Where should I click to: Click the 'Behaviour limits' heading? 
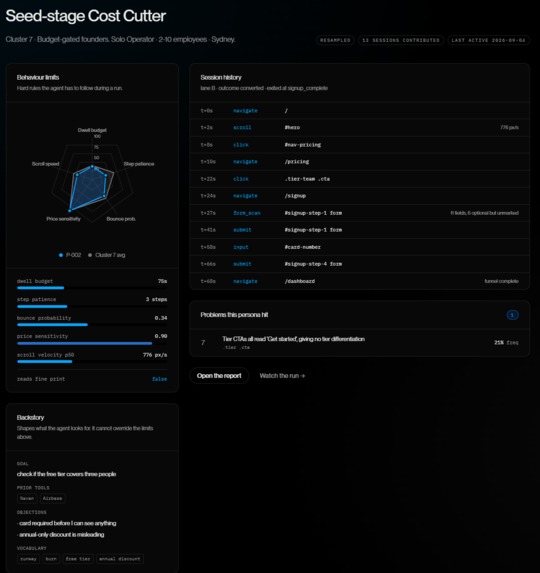point(38,77)
